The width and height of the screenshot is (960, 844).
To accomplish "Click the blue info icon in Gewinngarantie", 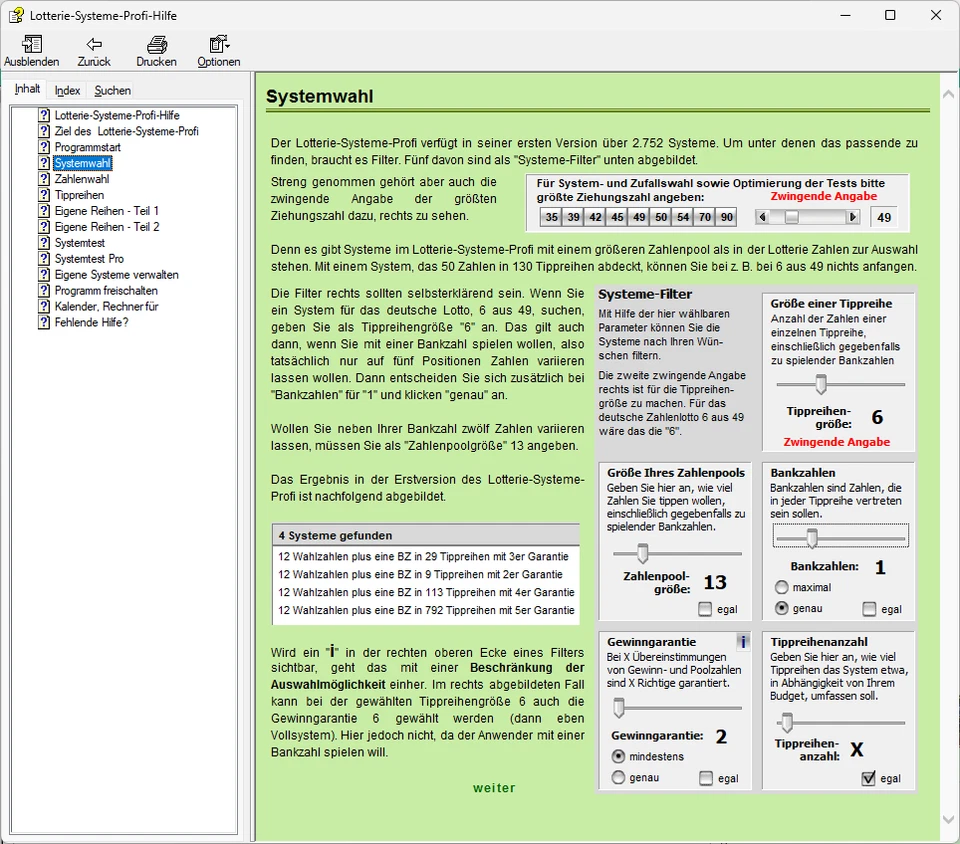I will click(x=742, y=642).
